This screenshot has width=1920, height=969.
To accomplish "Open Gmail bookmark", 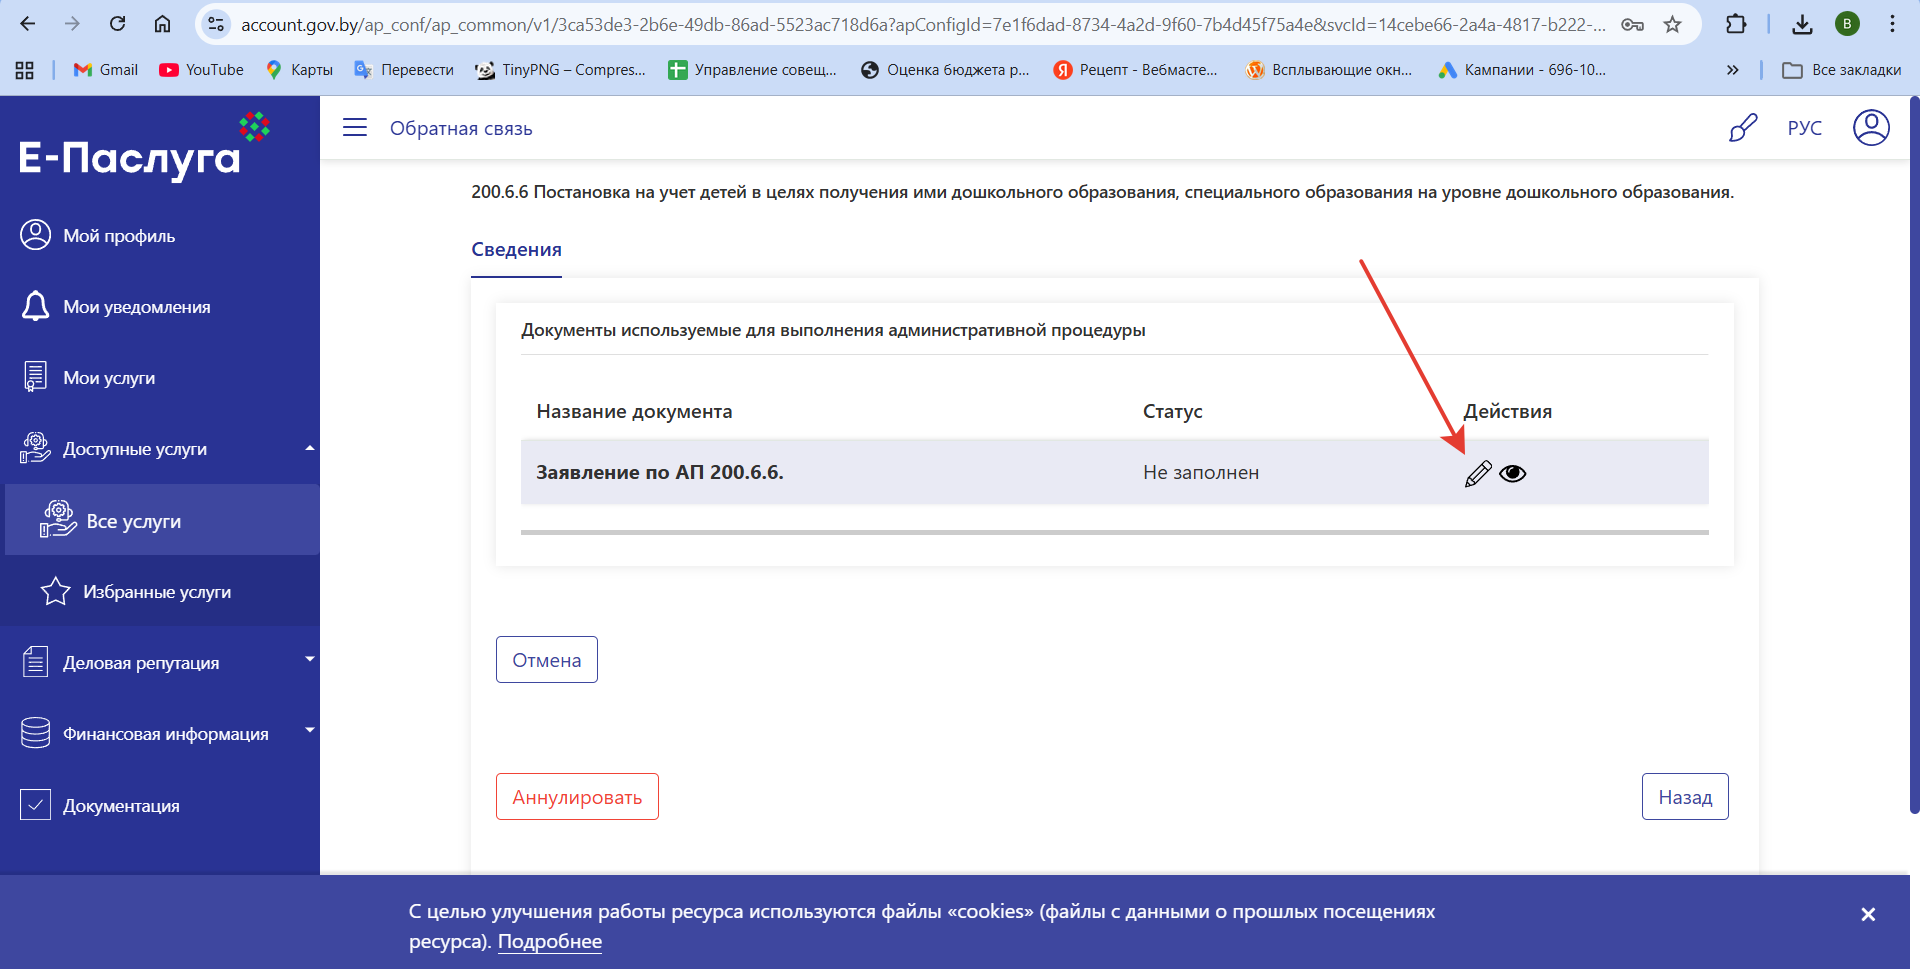I will [106, 70].
